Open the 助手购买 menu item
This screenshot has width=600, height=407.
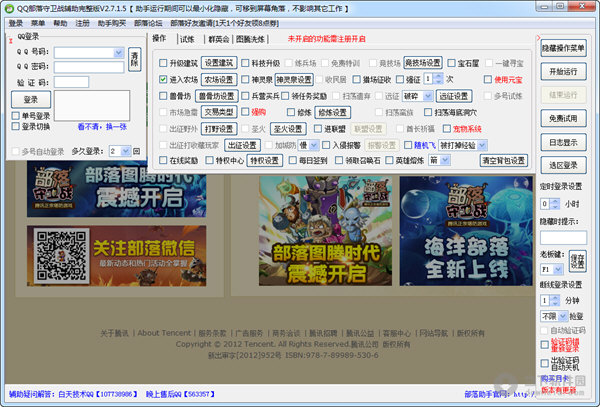coord(112,23)
